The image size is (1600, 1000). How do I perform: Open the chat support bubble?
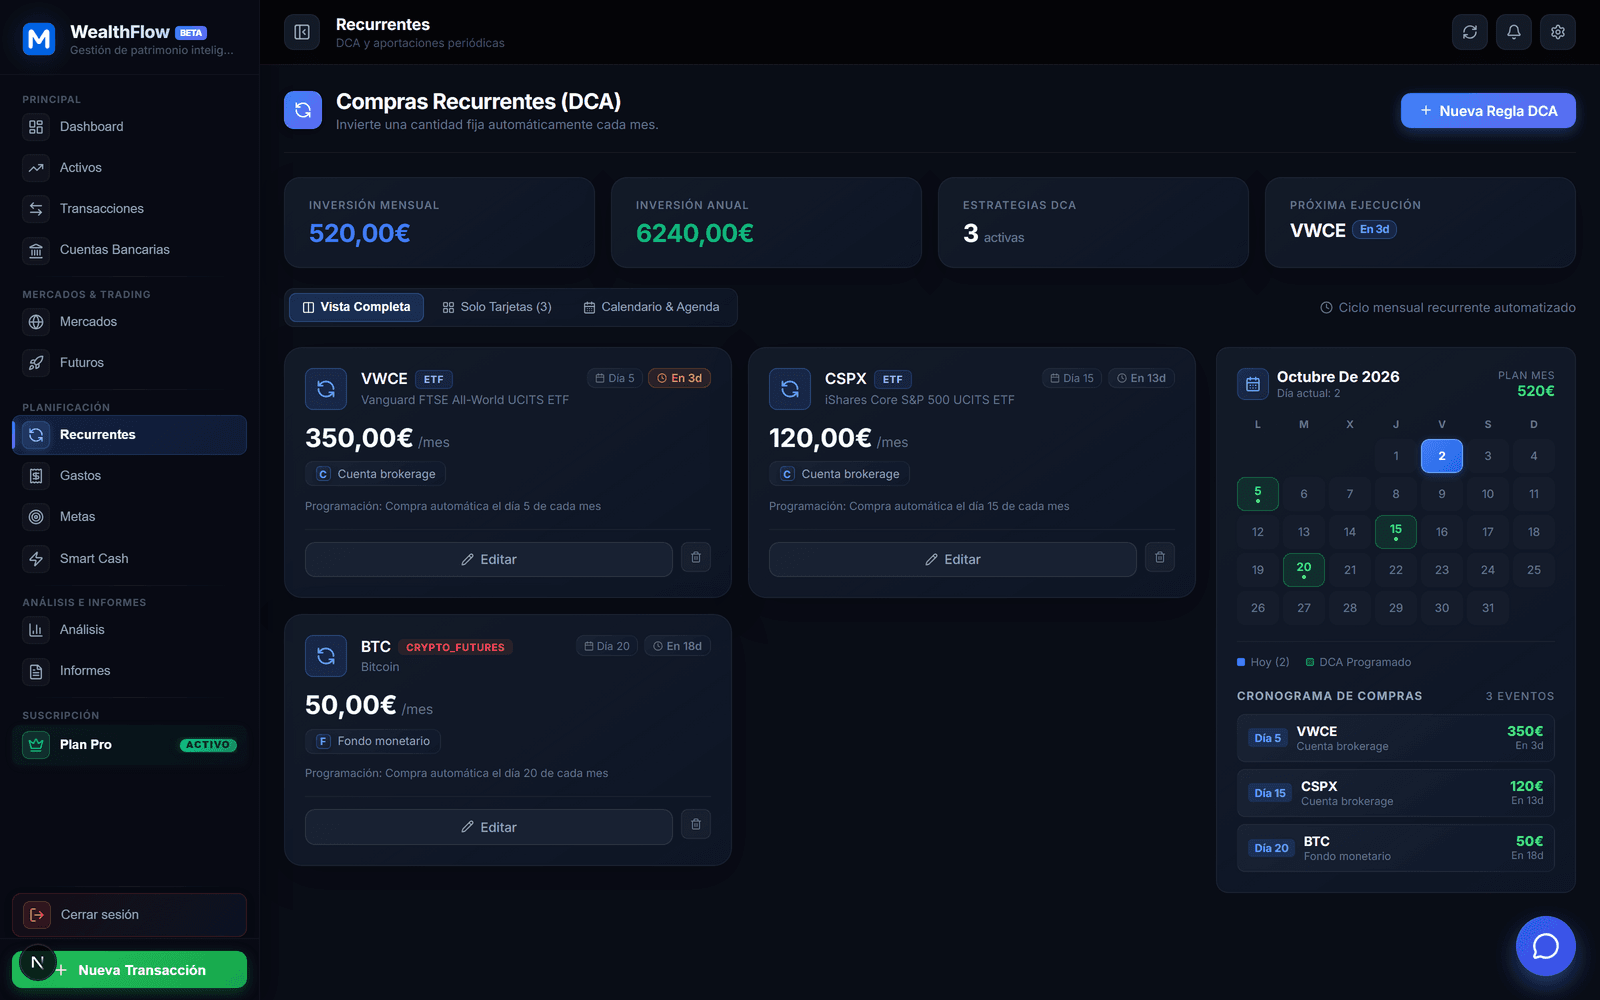(x=1546, y=946)
